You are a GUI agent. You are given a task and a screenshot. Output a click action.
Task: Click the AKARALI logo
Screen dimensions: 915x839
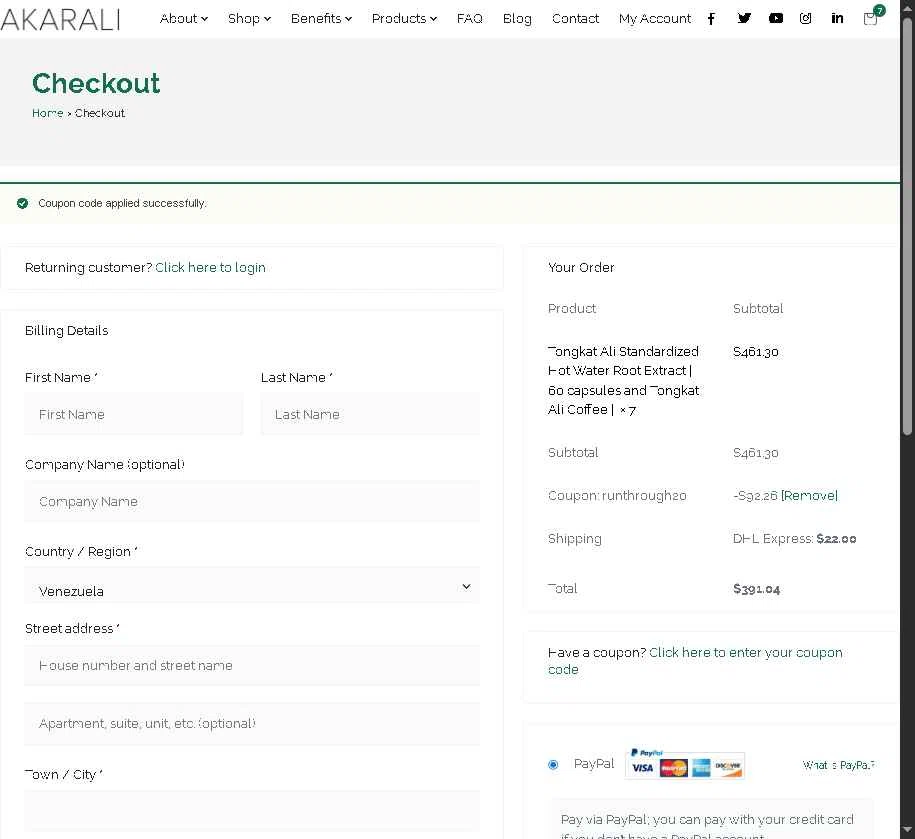(60, 19)
